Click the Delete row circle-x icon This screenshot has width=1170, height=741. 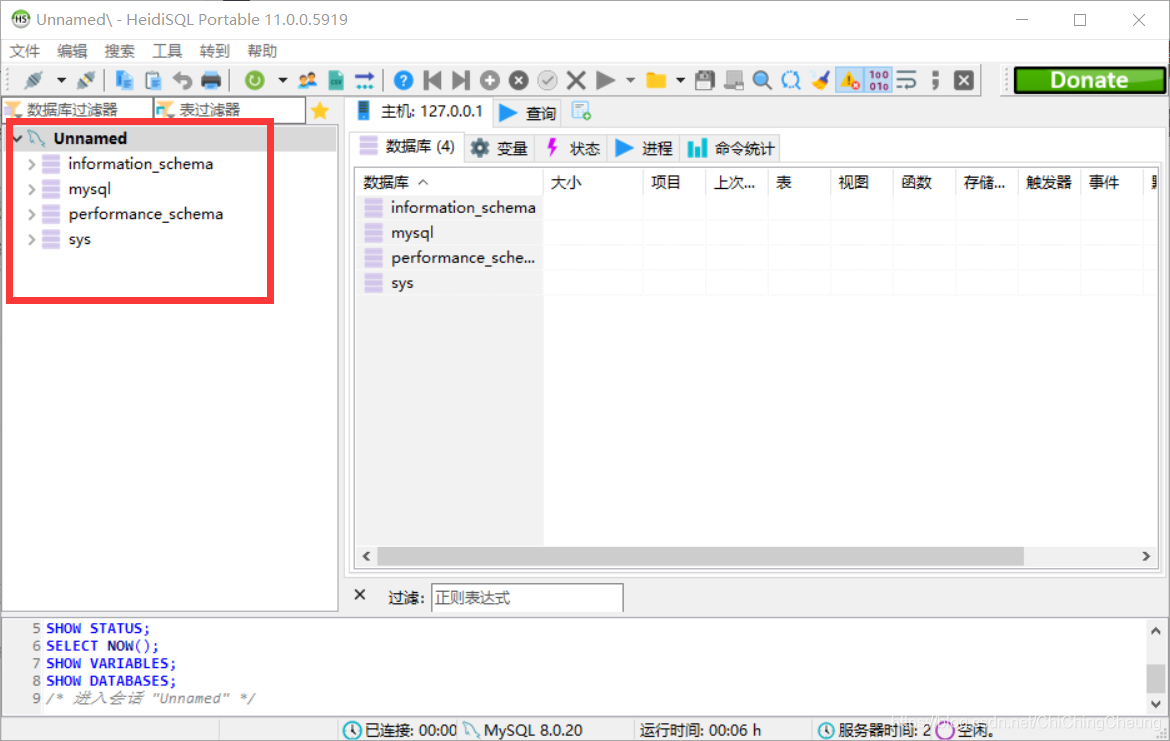coord(519,80)
